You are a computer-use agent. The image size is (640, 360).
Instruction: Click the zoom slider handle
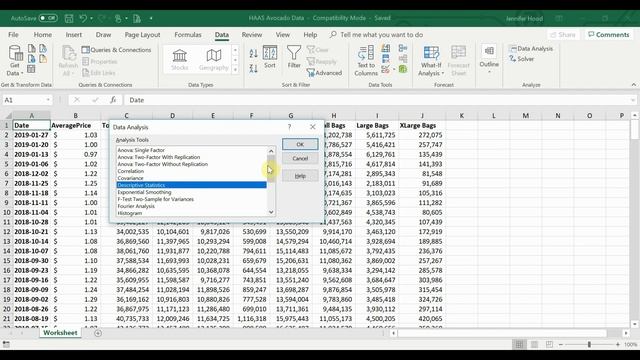(589, 344)
